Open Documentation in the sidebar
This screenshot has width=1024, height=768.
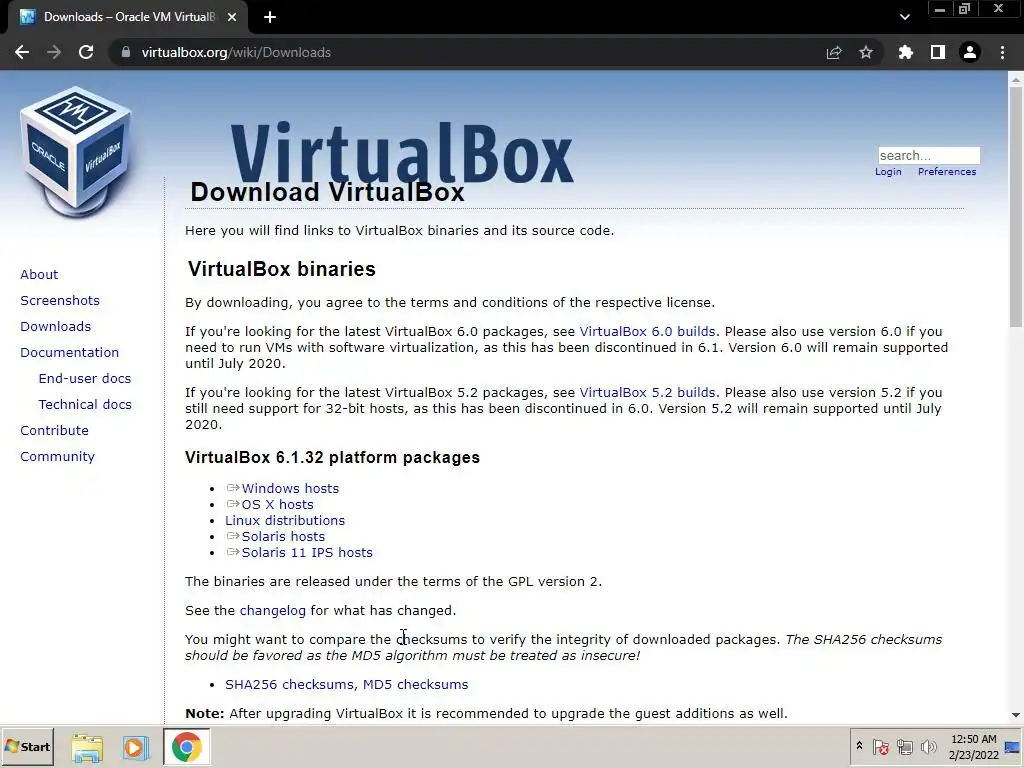pyautogui.click(x=70, y=353)
